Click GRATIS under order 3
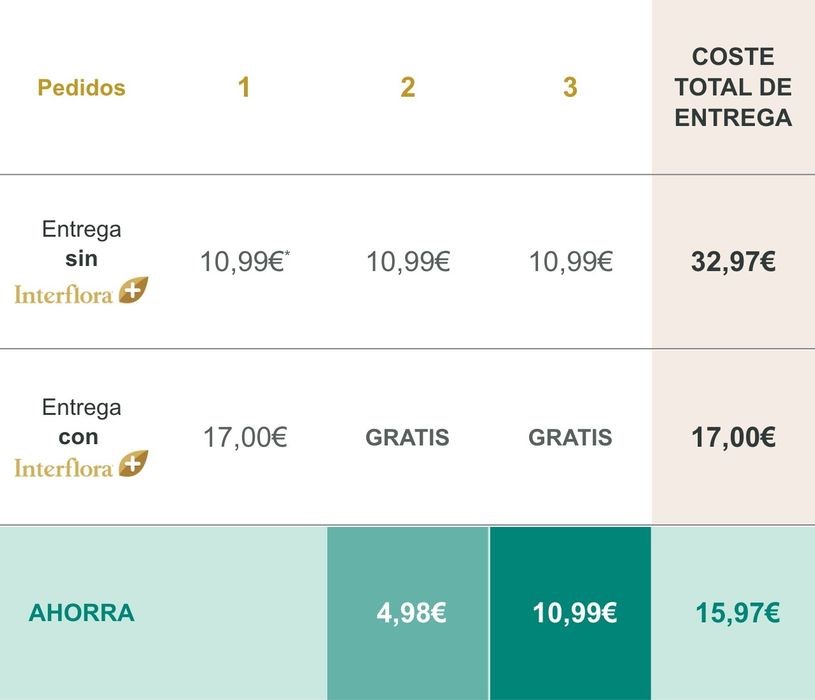This screenshot has width=815, height=700. coord(570,437)
